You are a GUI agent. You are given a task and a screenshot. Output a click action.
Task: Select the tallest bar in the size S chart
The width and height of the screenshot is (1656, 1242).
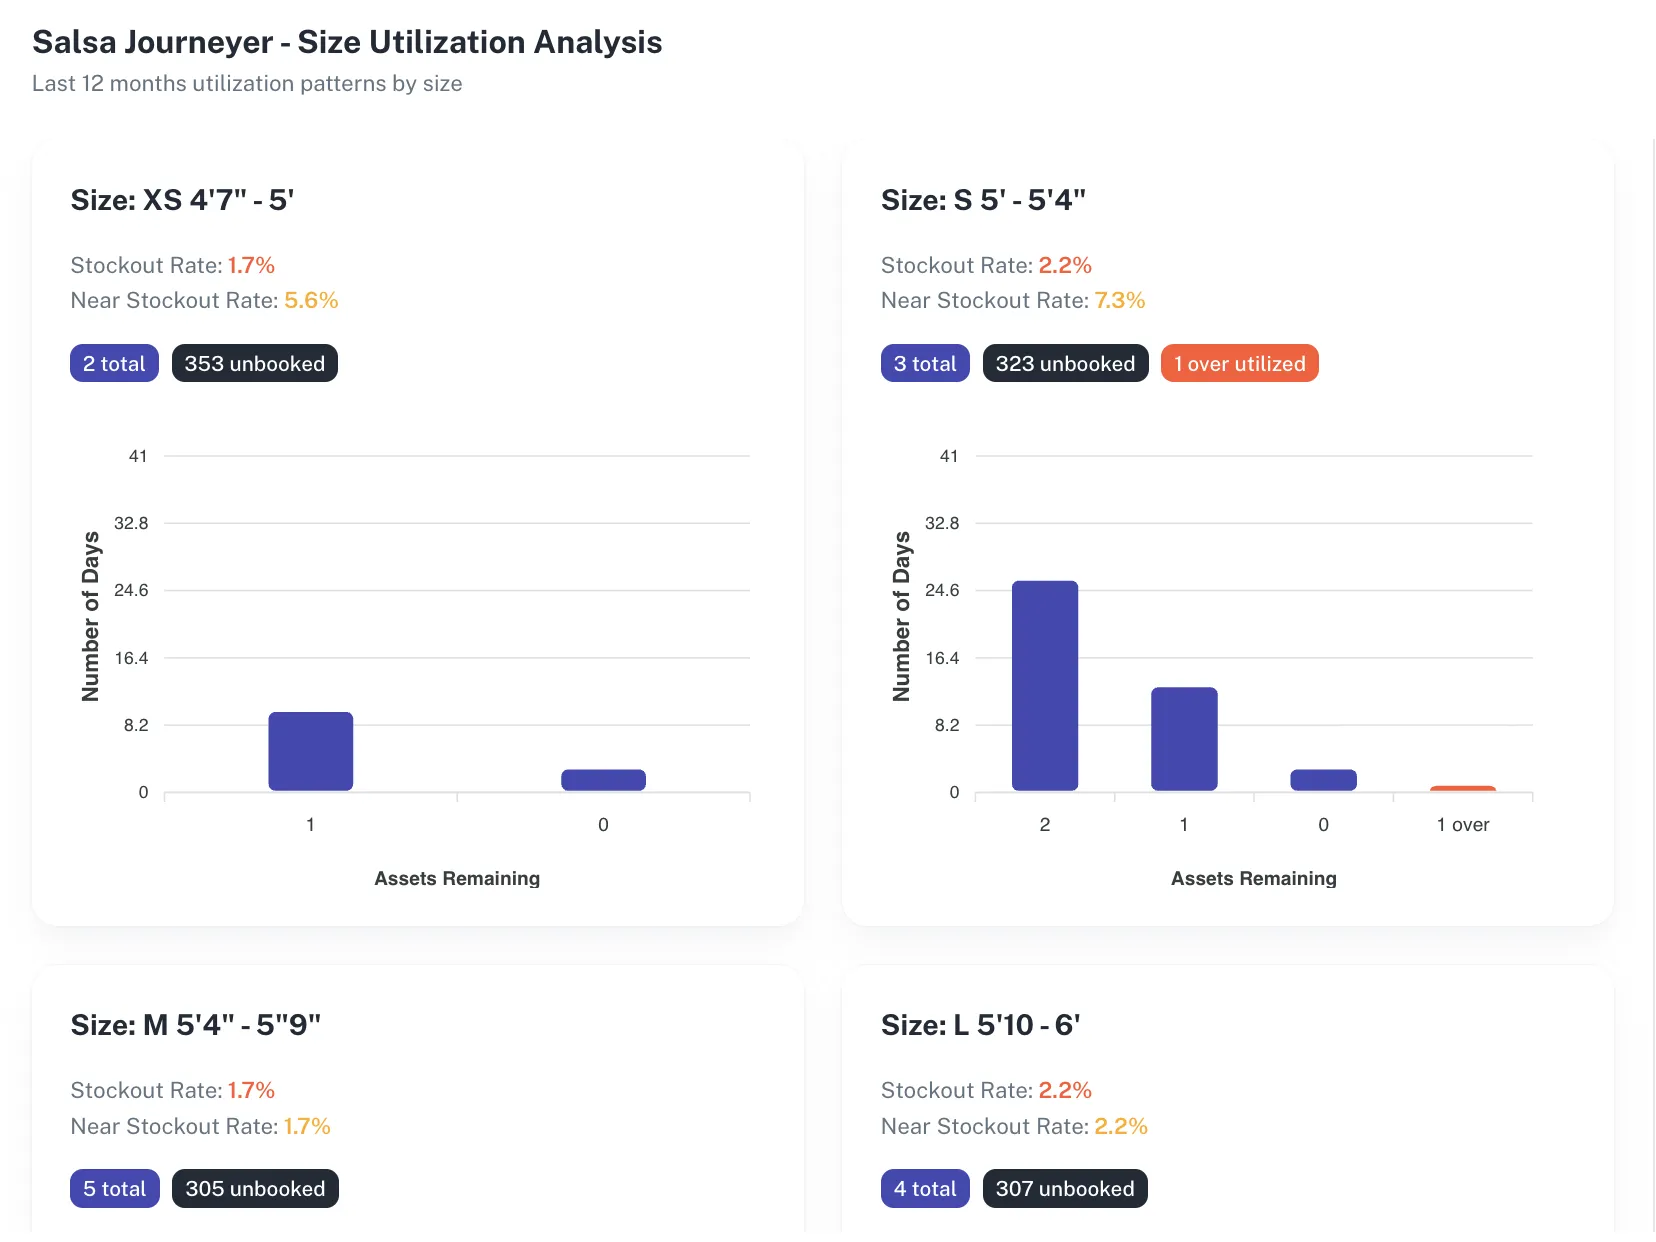(1045, 685)
